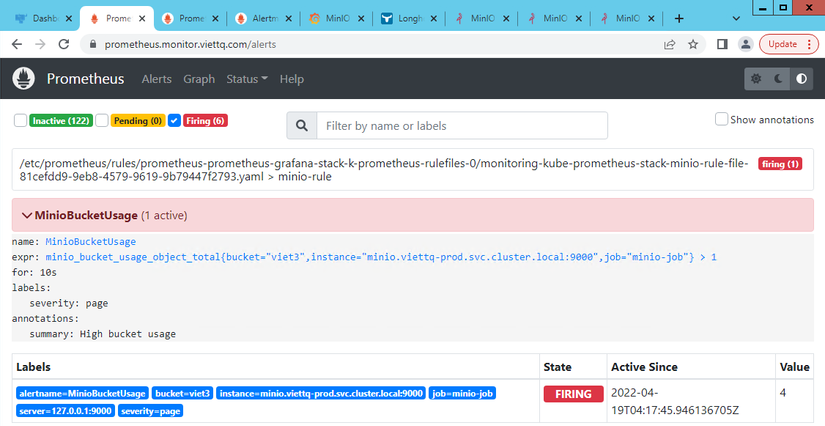Reload the page with browser refresh icon
This screenshot has width=825, height=426.
pyautogui.click(x=64, y=44)
